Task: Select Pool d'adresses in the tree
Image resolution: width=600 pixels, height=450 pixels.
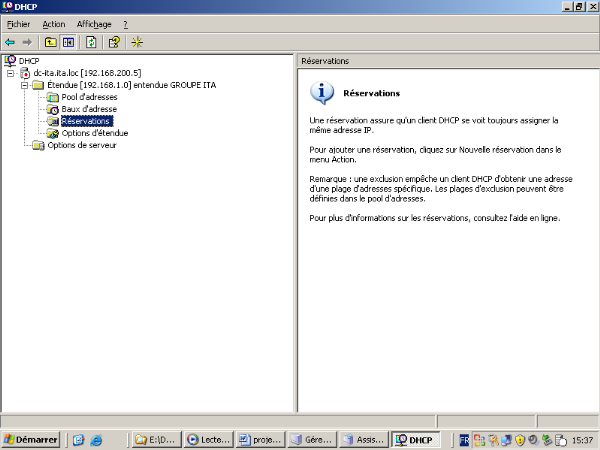Action: tap(89, 97)
